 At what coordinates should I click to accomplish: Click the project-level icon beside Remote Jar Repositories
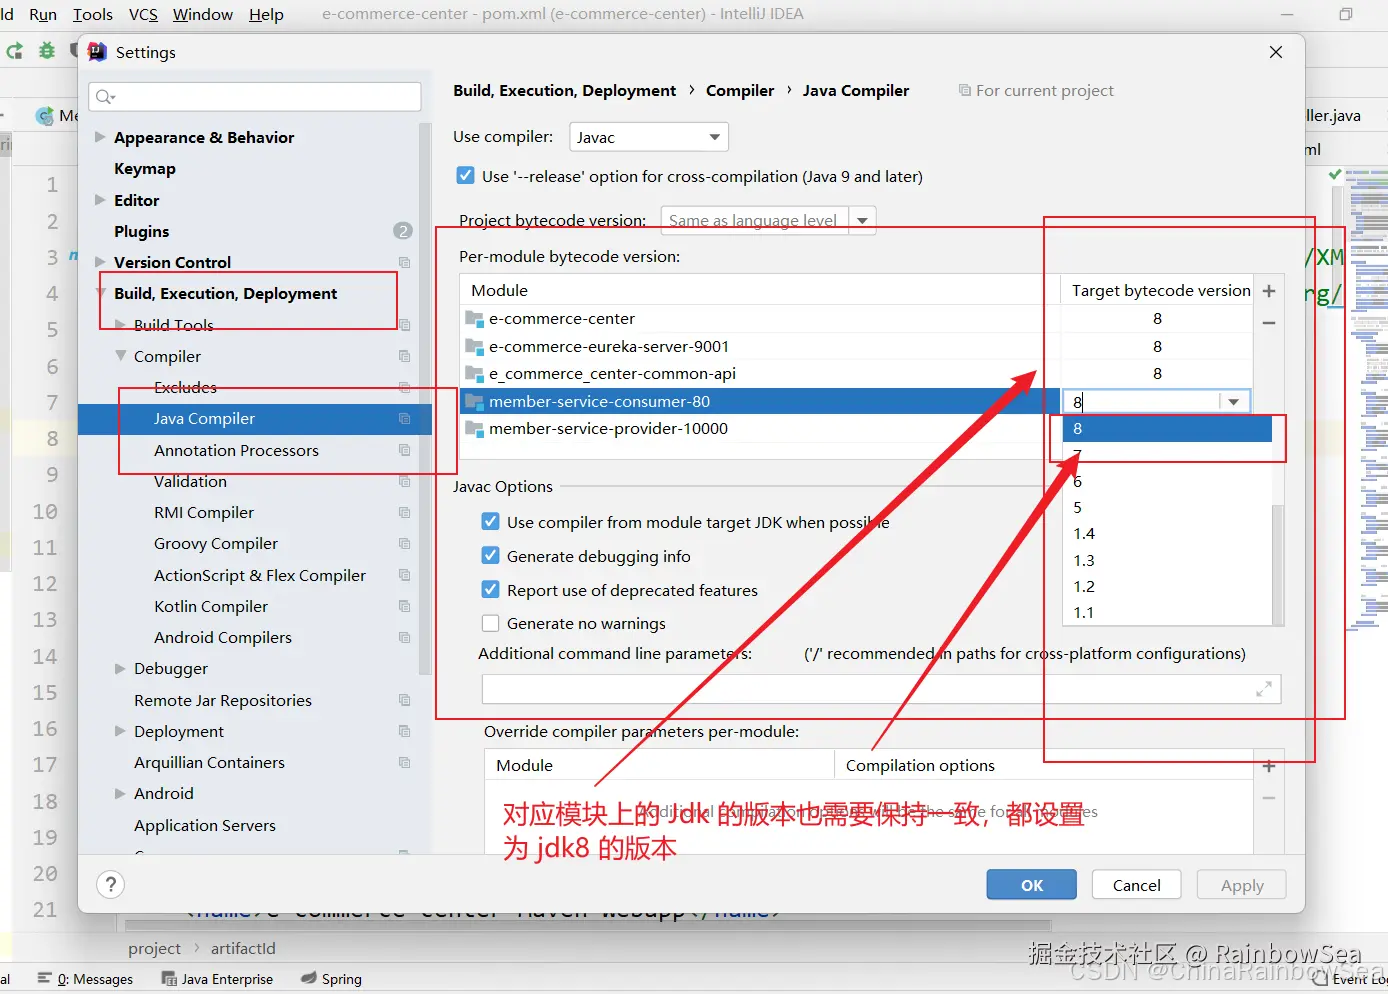pyautogui.click(x=405, y=700)
